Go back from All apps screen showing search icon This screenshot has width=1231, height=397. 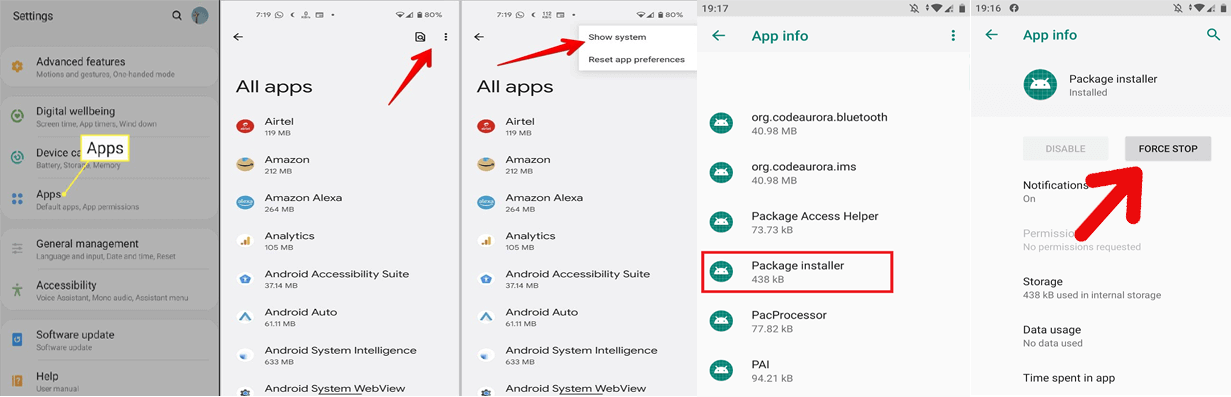click(x=238, y=37)
